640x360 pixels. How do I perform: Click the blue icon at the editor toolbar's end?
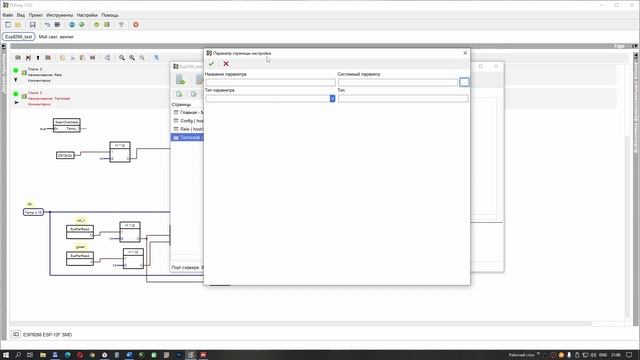click(156, 58)
